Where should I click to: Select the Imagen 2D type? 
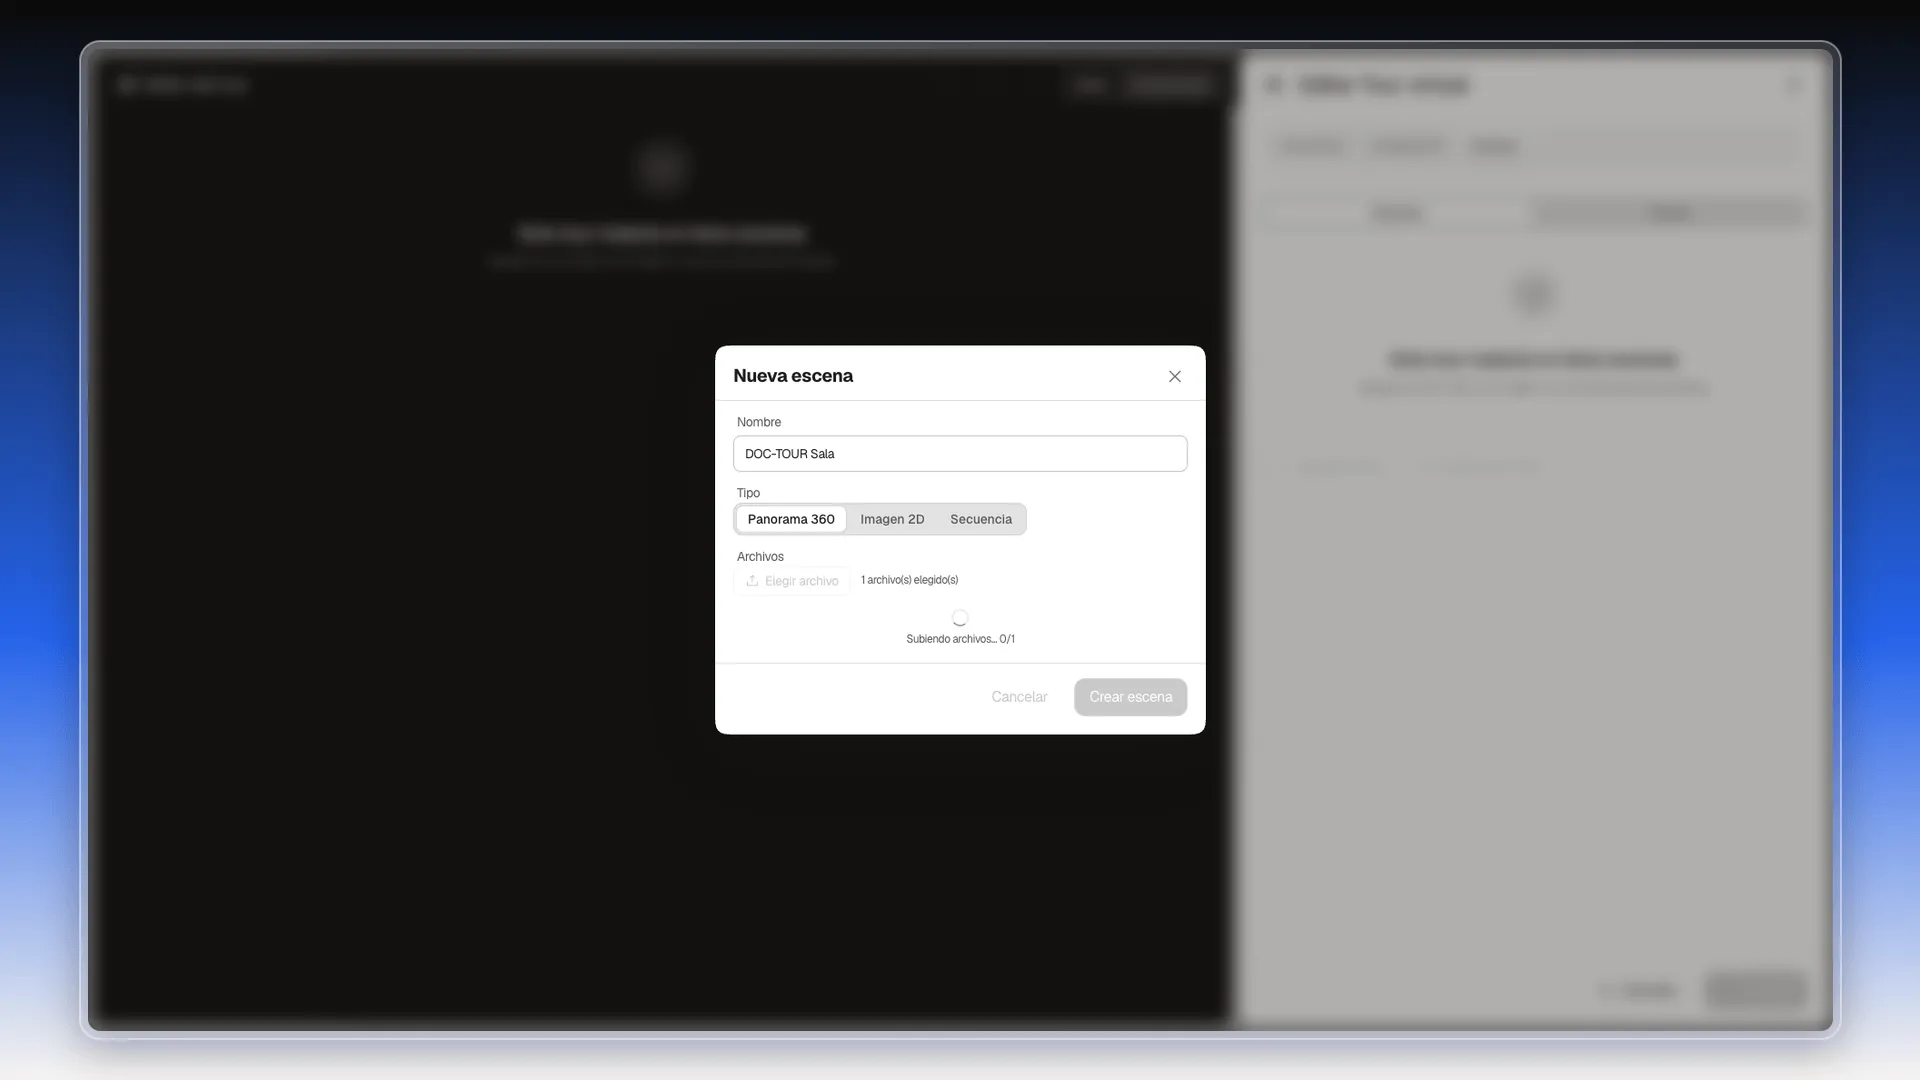pos(892,519)
